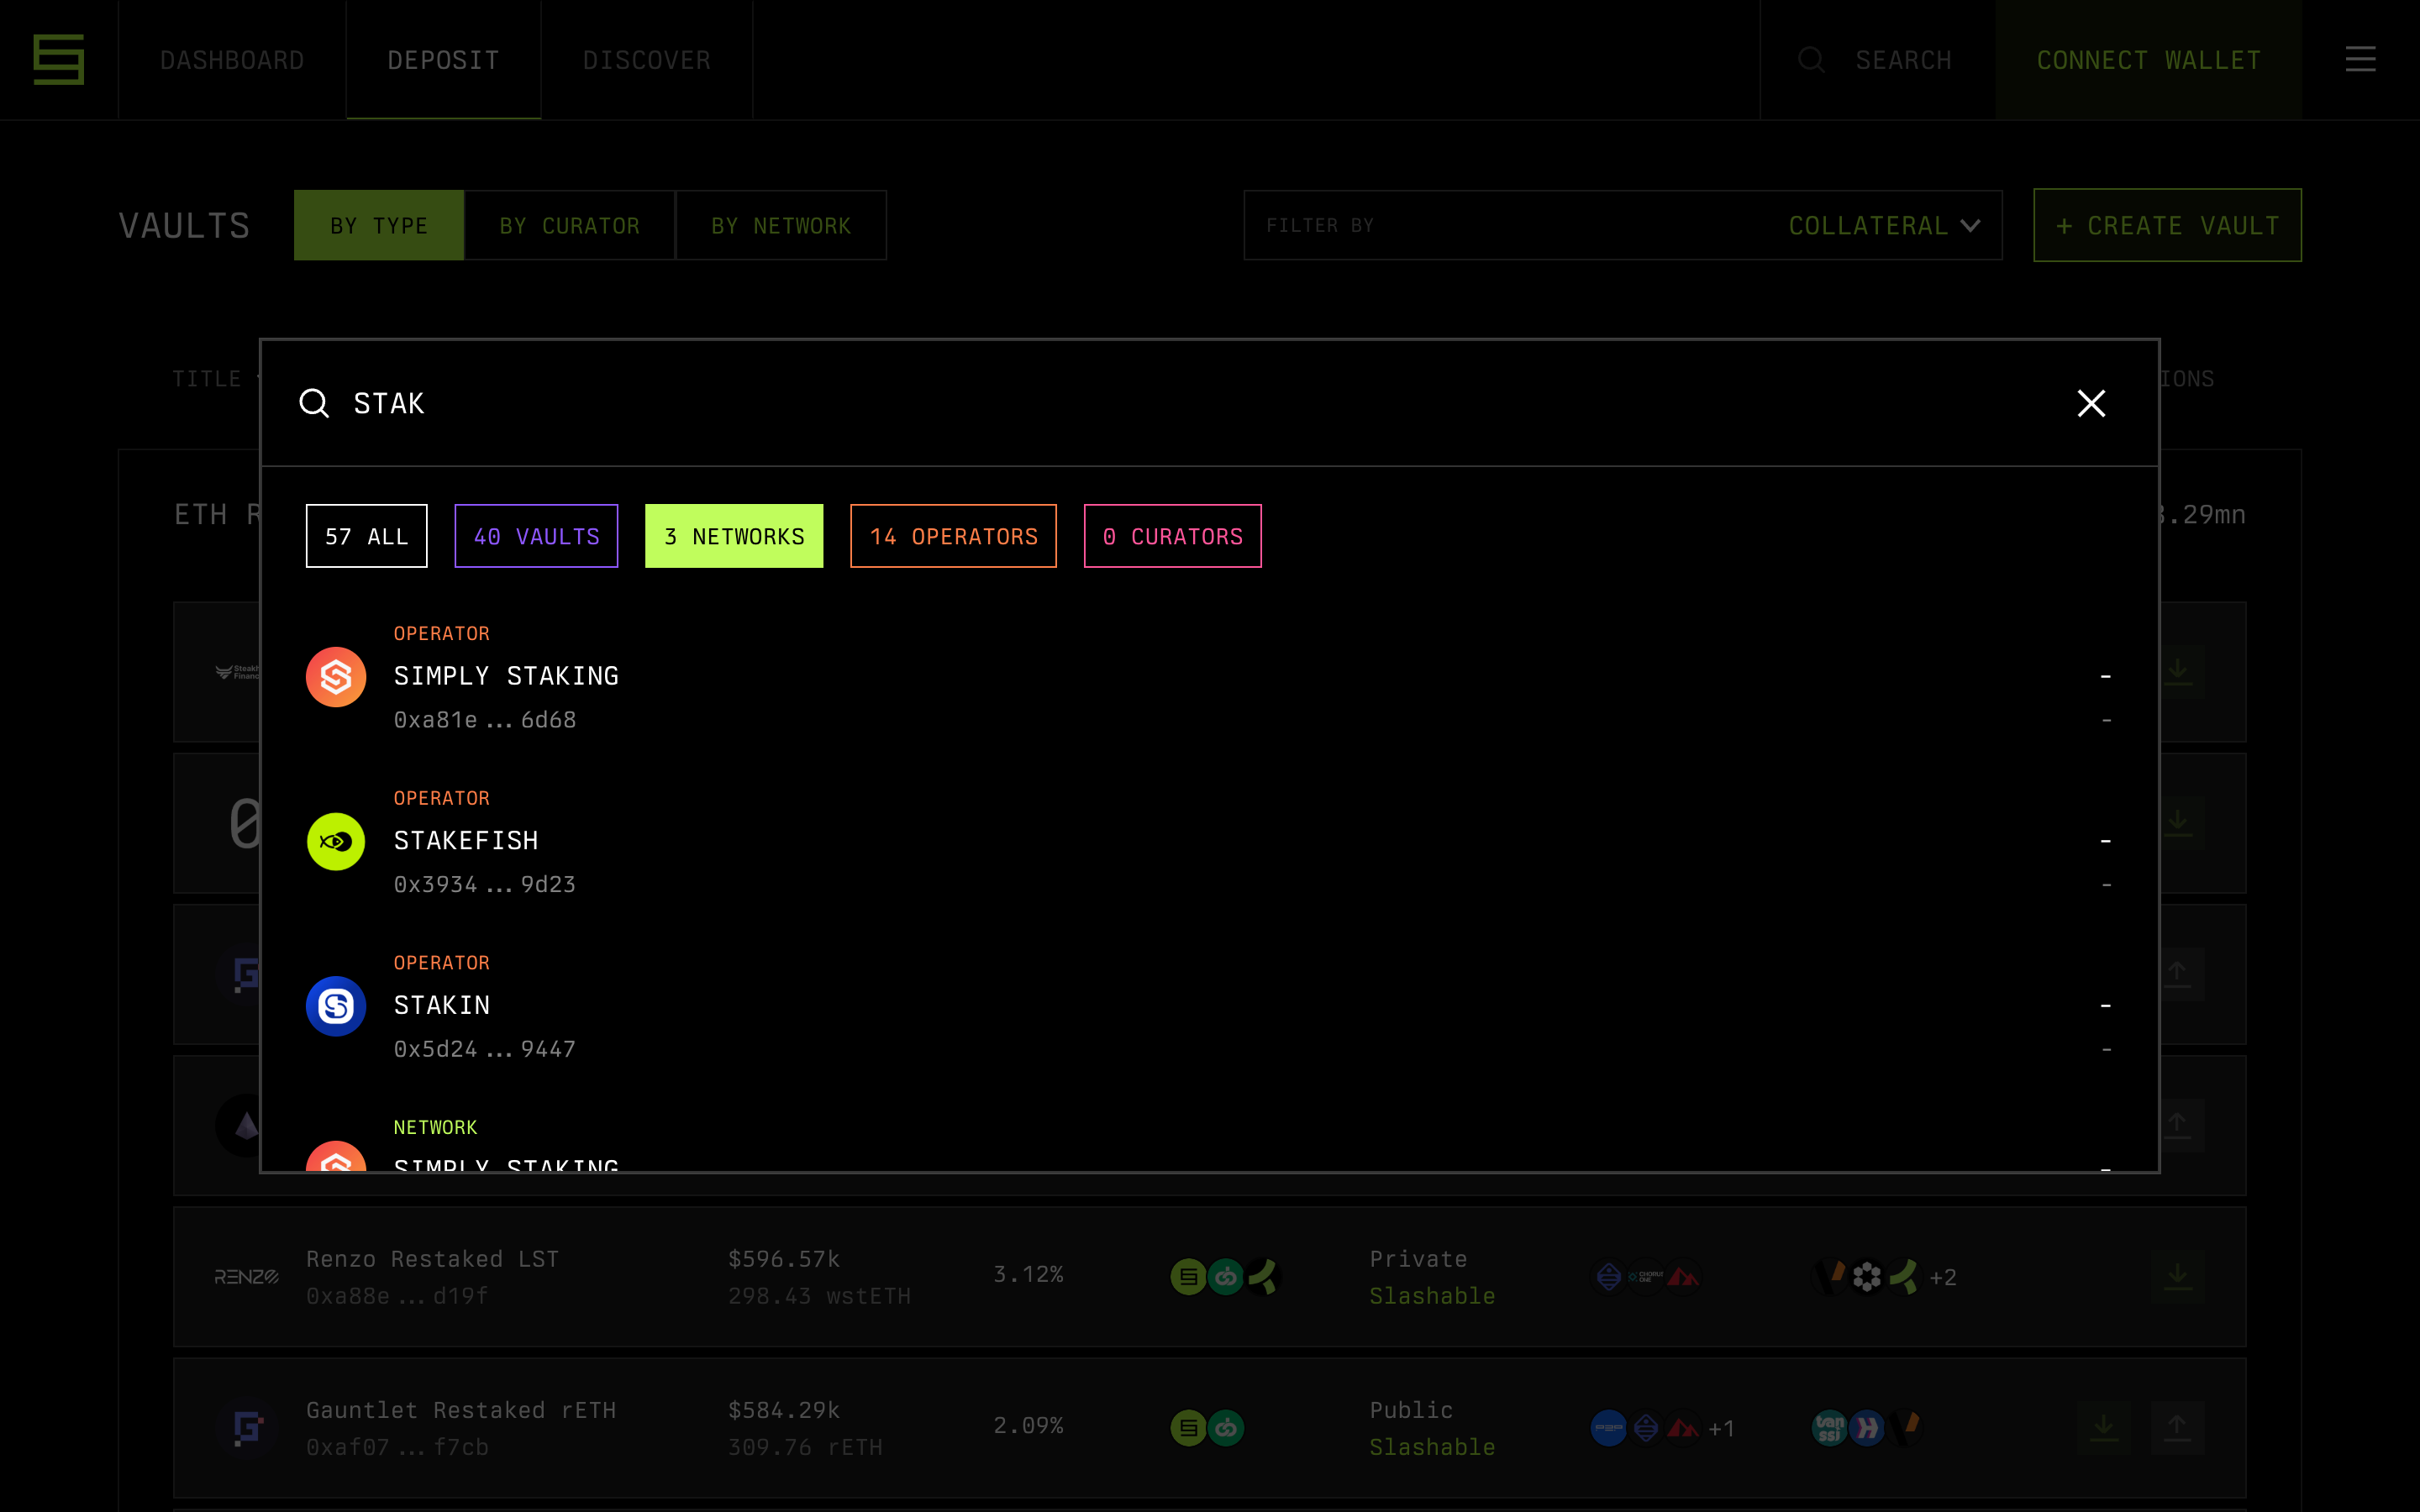This screenshot has height=1512, width=2420.
Task: Select the 0 Curators filter chip
Action: pos(1172,536)
